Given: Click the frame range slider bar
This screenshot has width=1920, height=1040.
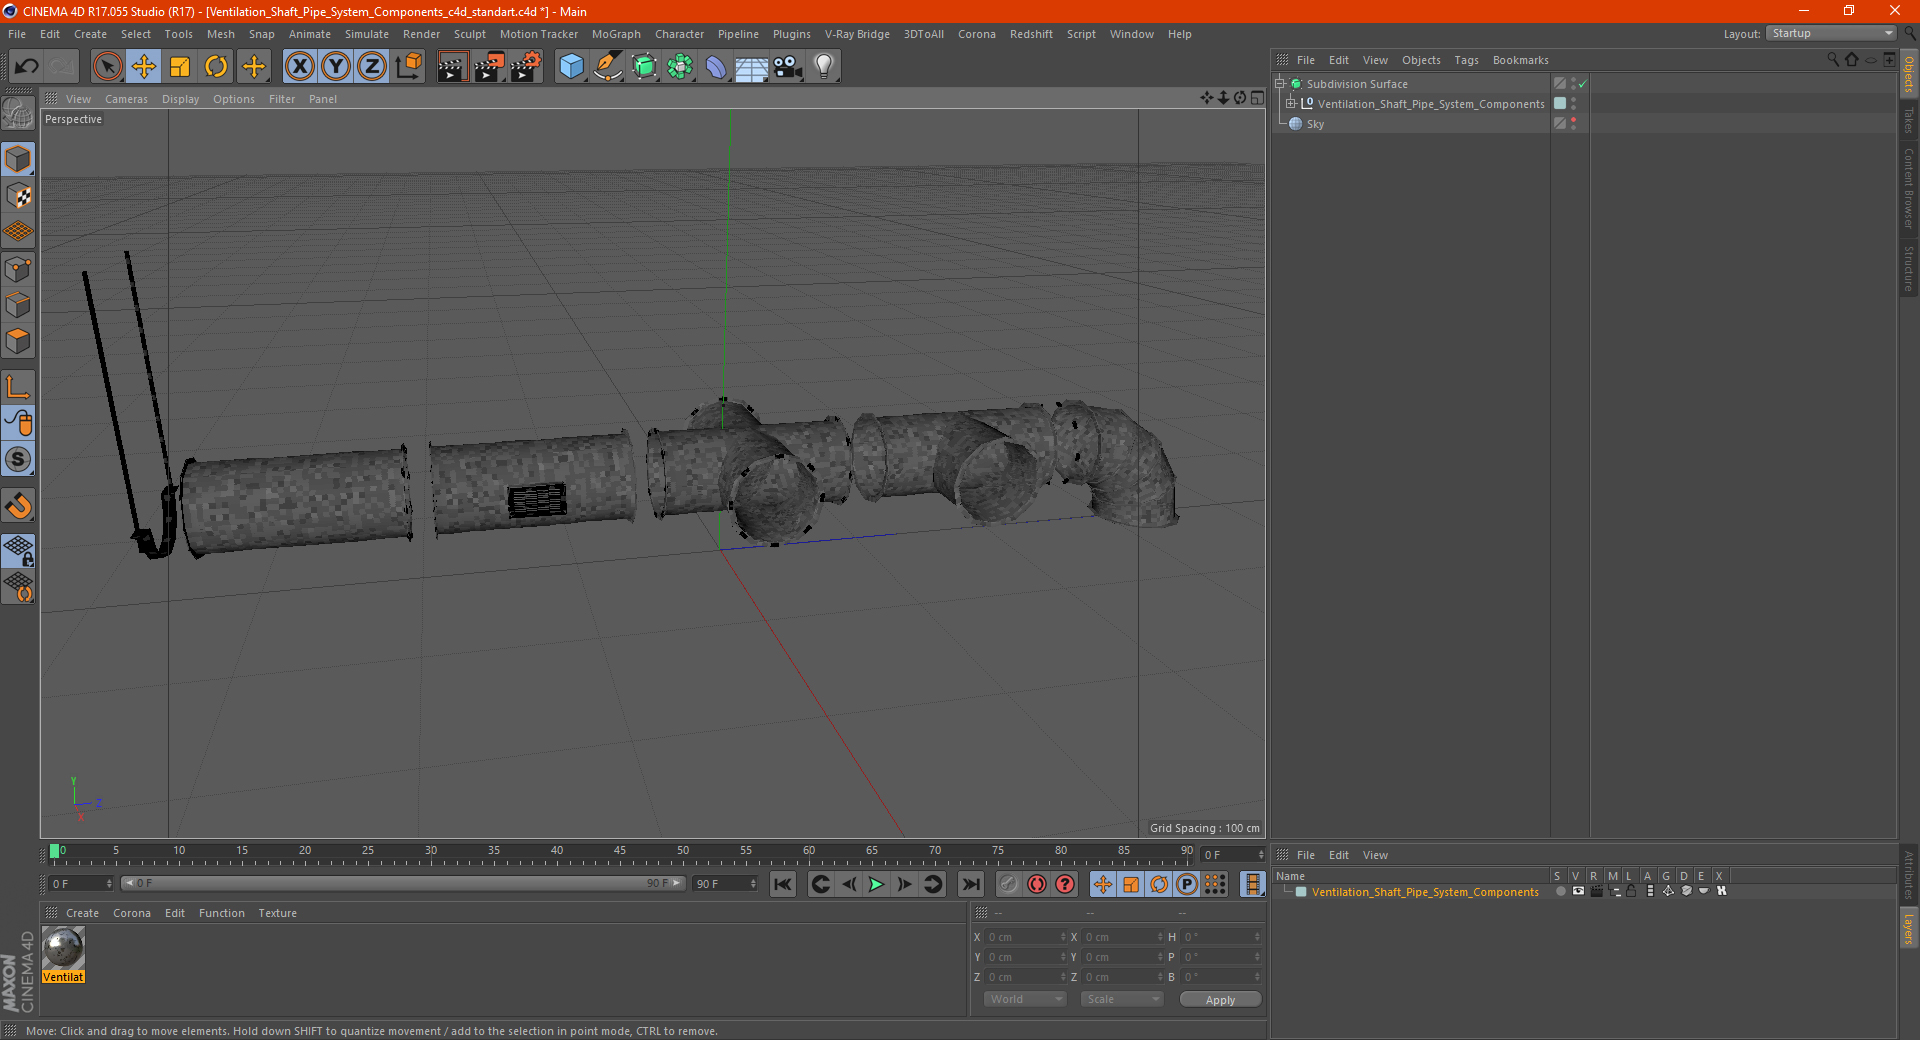Looking at the screenshot, I should [x=403, y=883].
